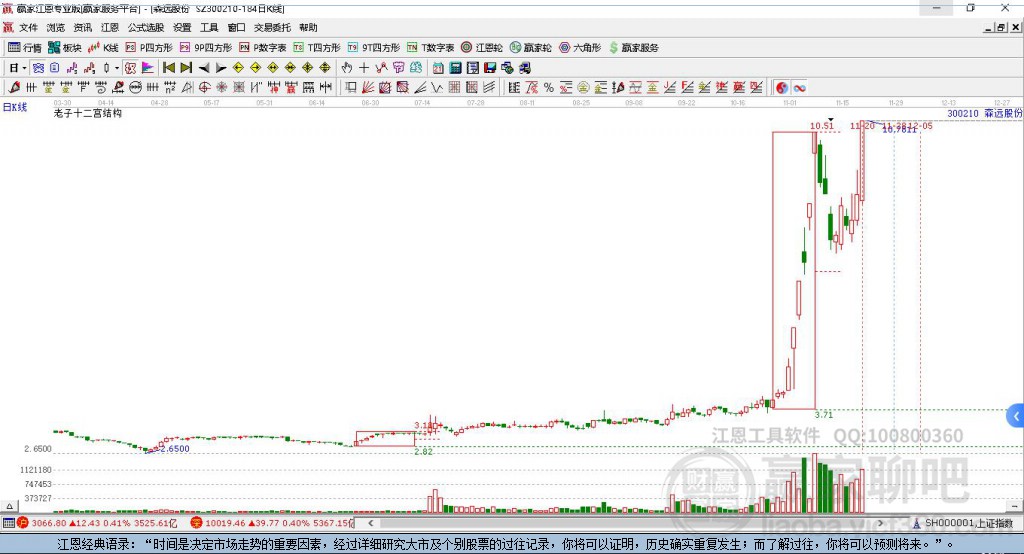Click the 3066.80 Shanghai index status value

click(48, 523)
